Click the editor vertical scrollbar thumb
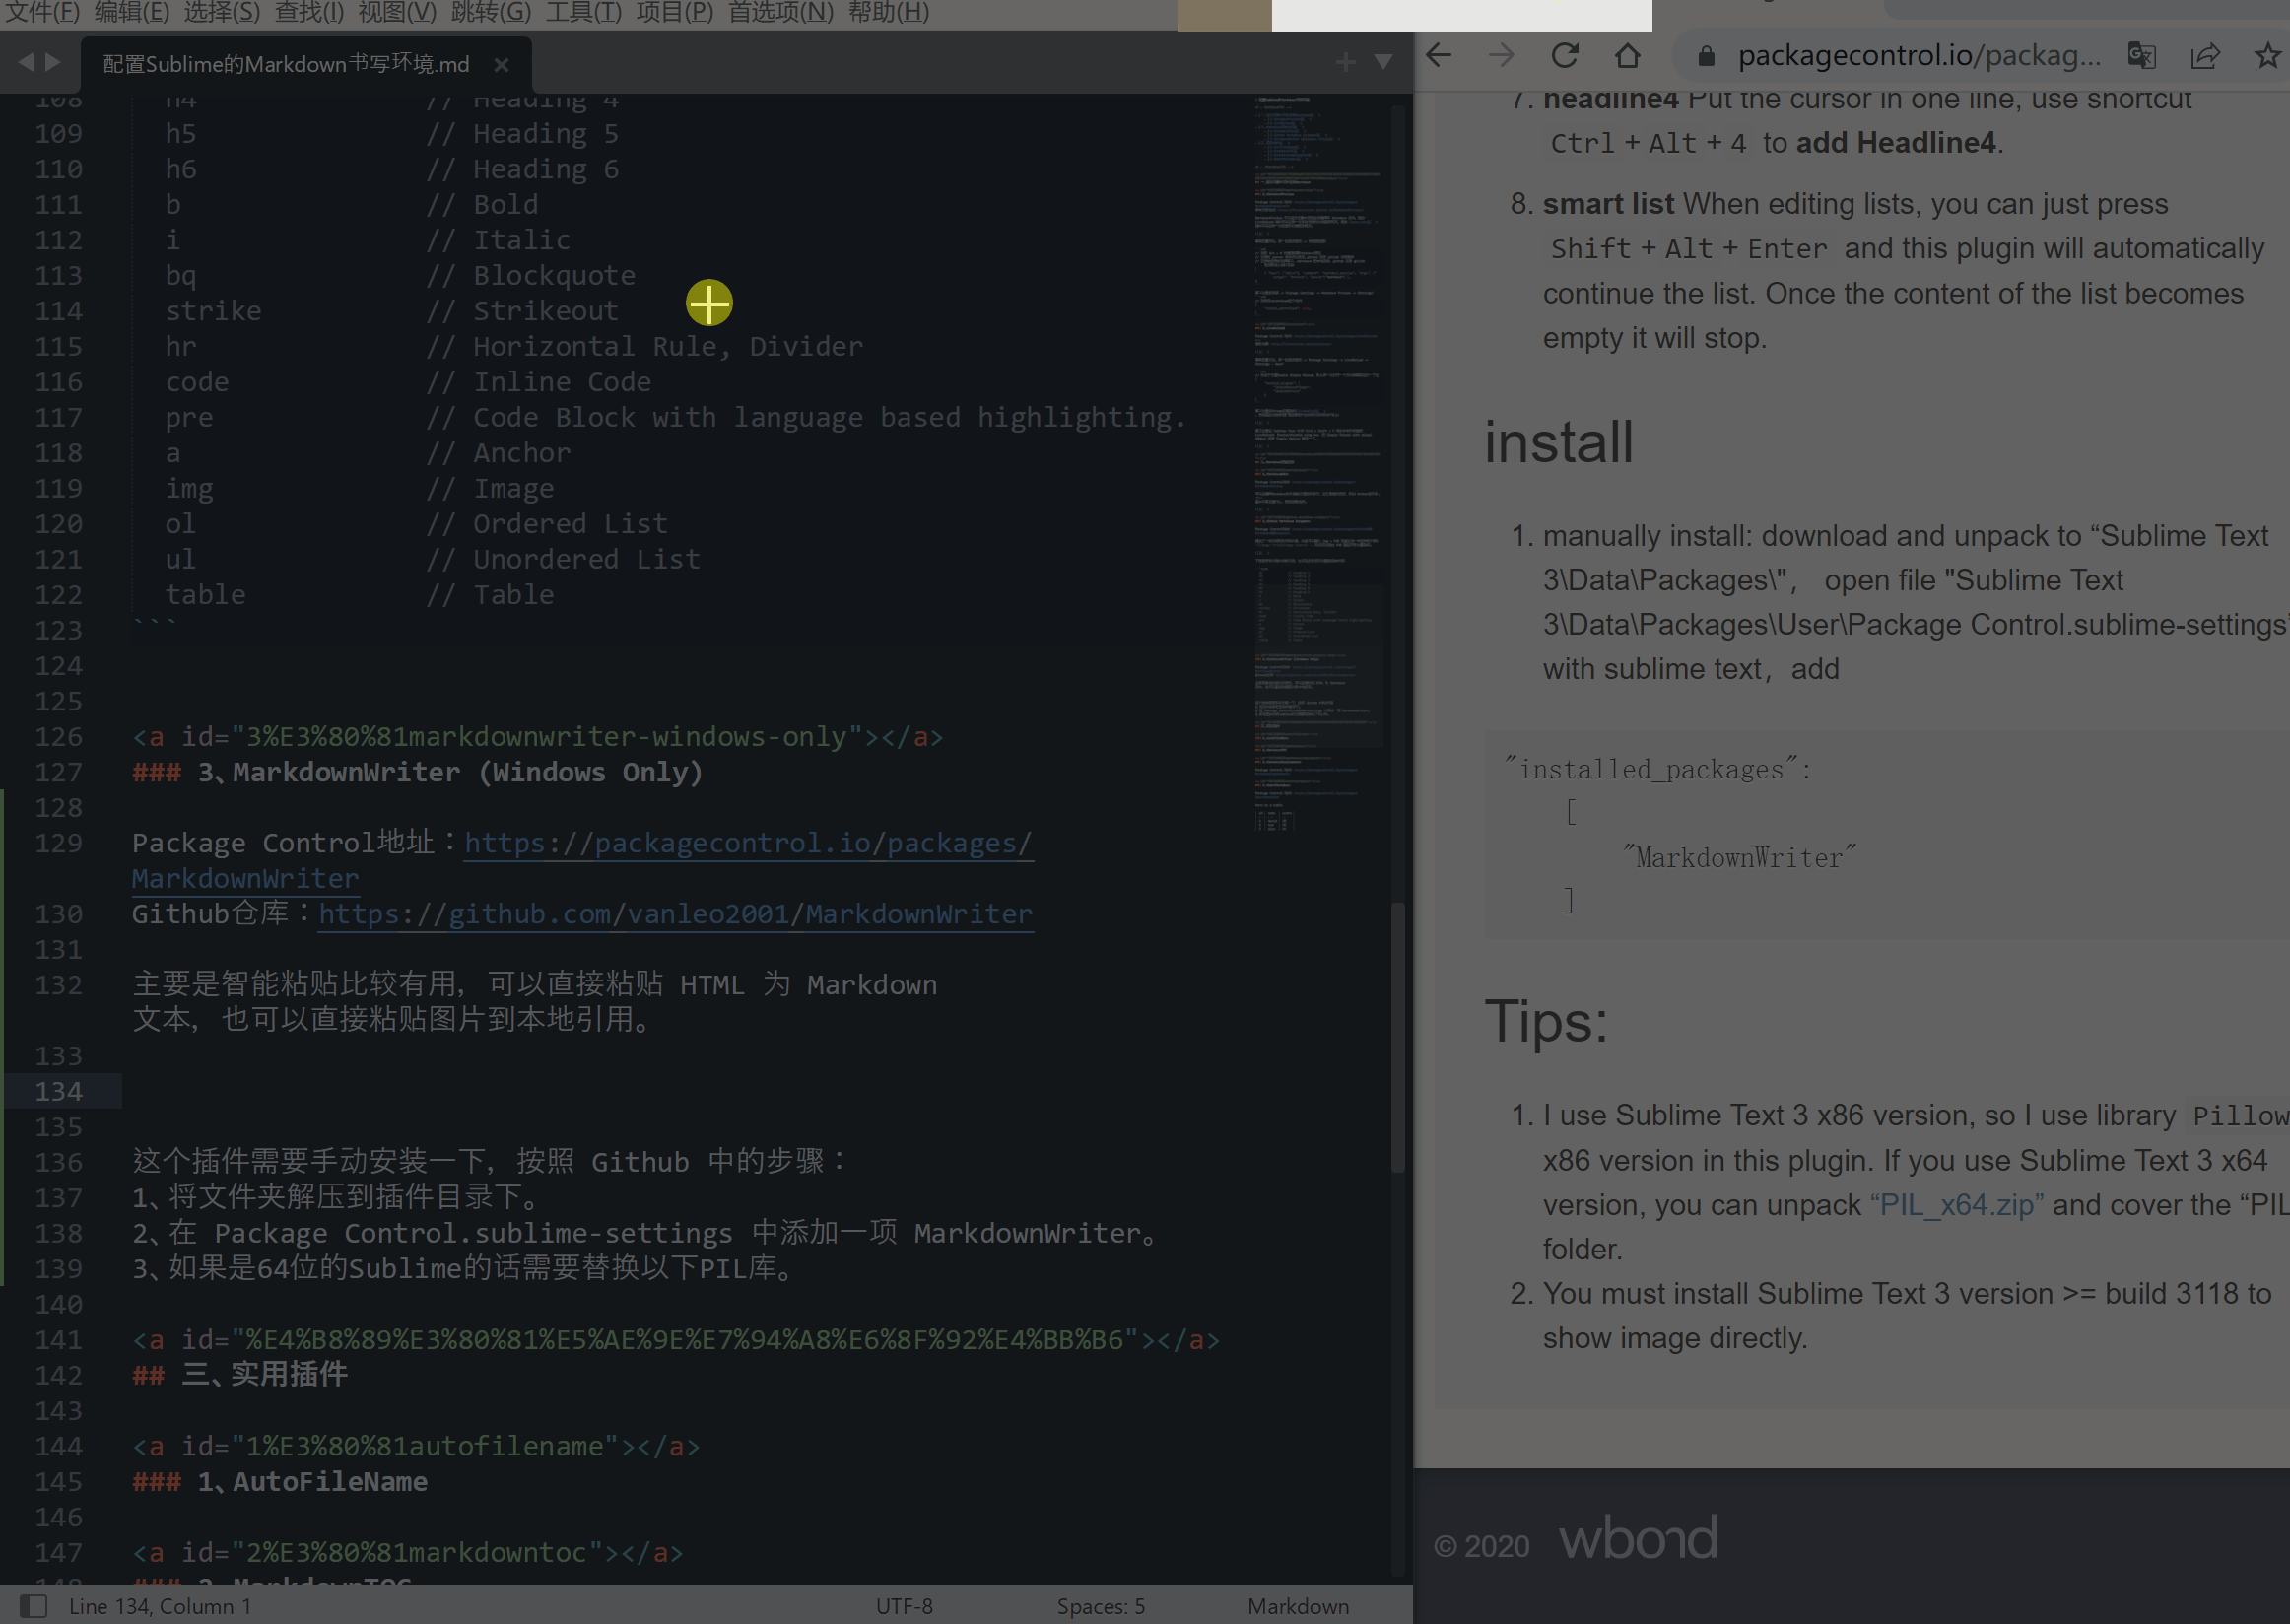Image resolution: width=2290 pixels, height=1624 pixels. [1398, 1037]
